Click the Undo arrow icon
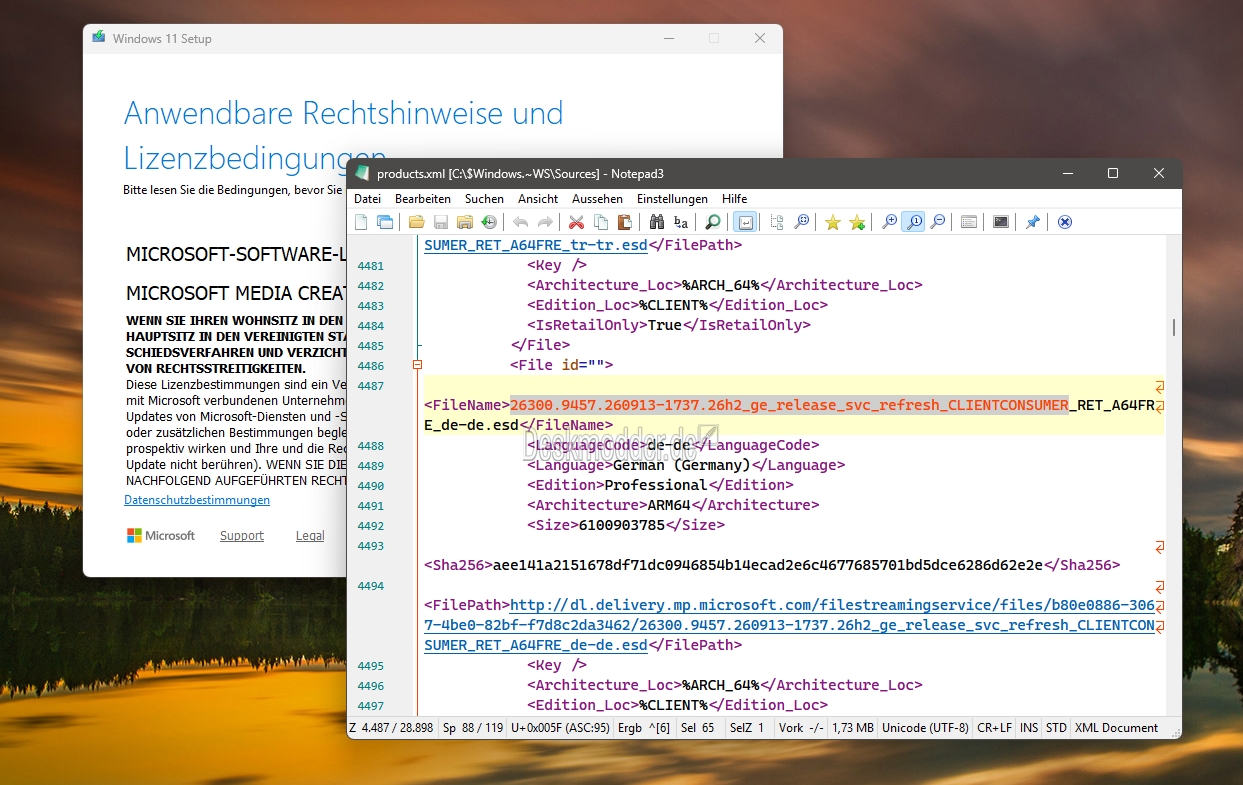 [521, 222]
